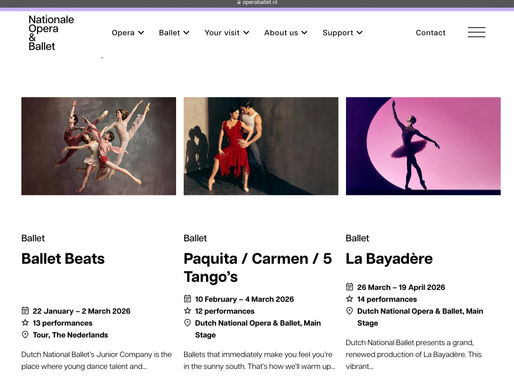Open the Support dropdown menu
Screen dimensions: 514x386
pyautogui.click(x=342, y=33)
